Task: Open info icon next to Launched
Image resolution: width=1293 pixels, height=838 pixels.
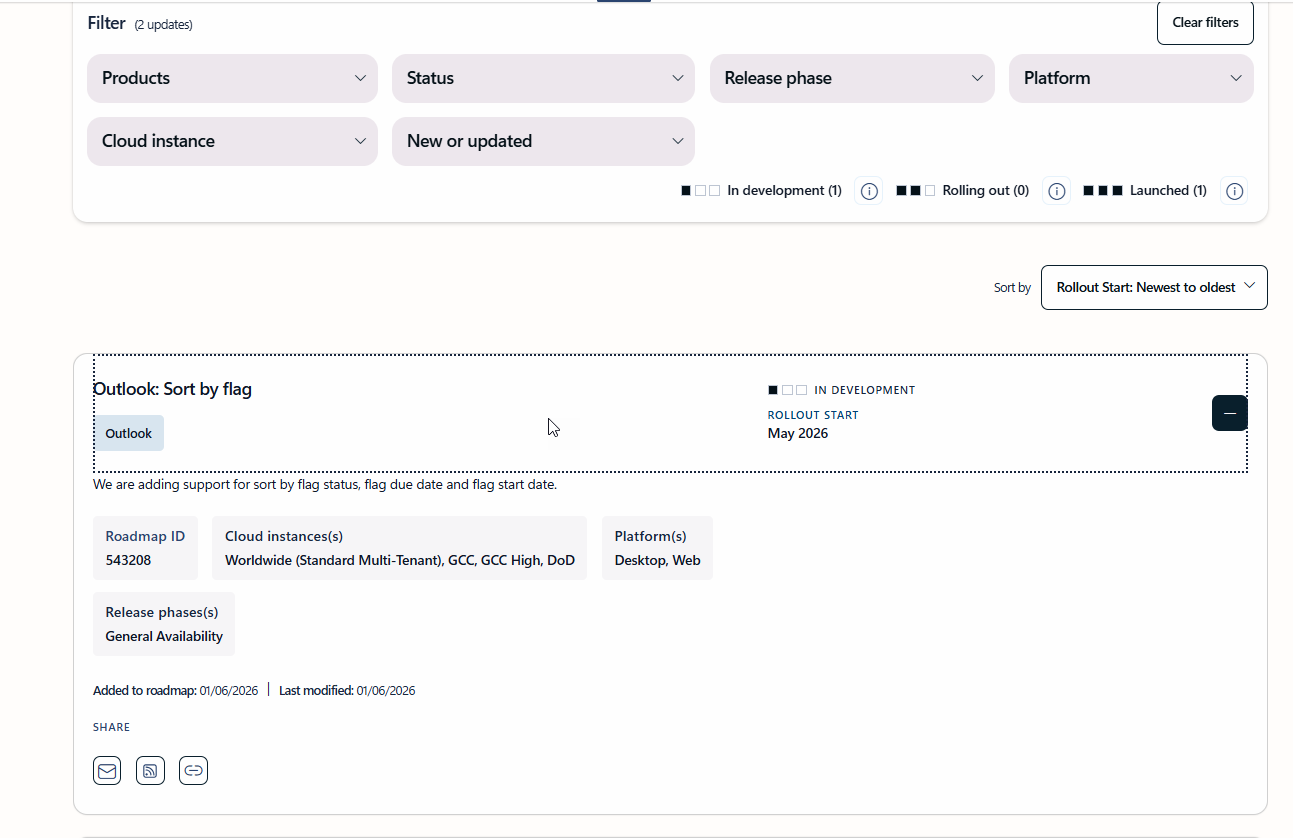Action: (1234, 191)
